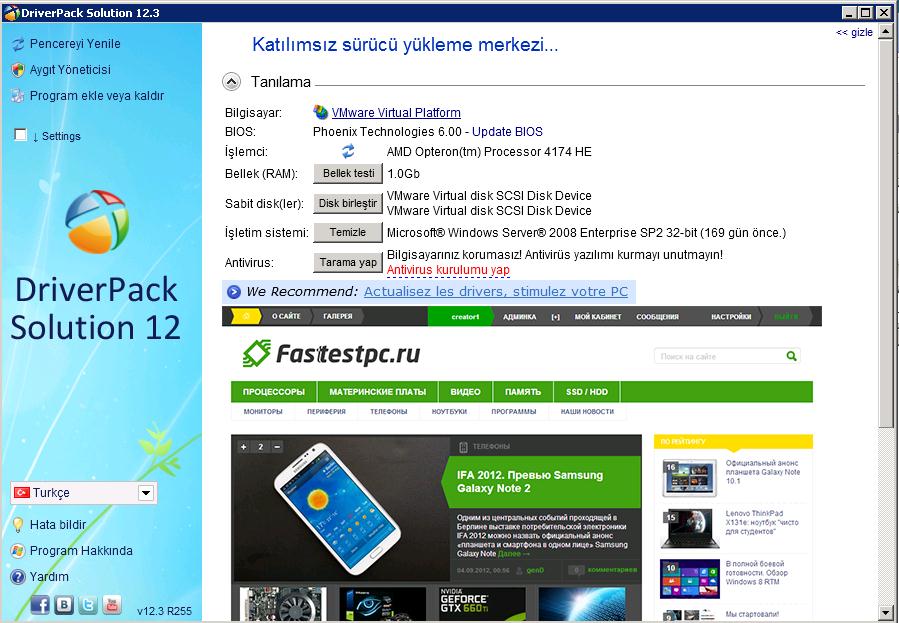Select Program ekle veya kaldır
The width and height of the screenshot is (899, 623).
tap(97, 96)
